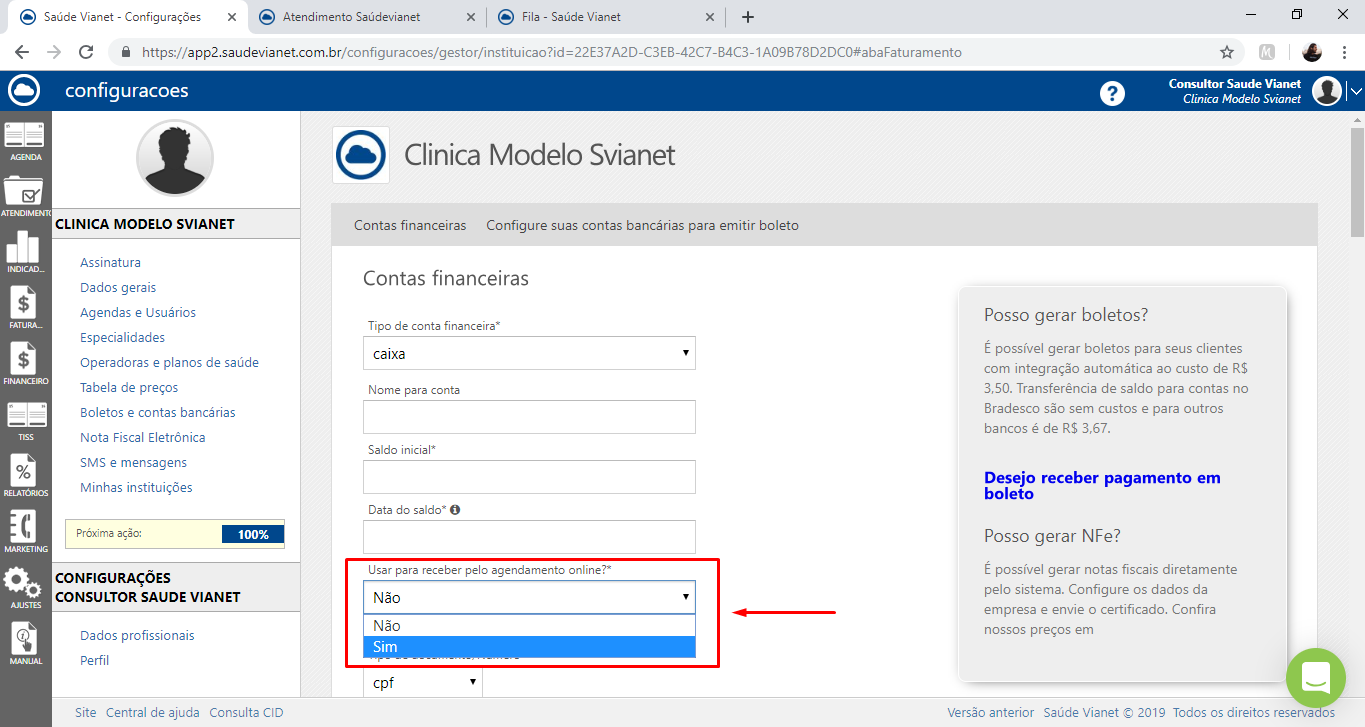Click the browser forward arrow
This screenshot has height=727, width=1365.
point(54,52)
